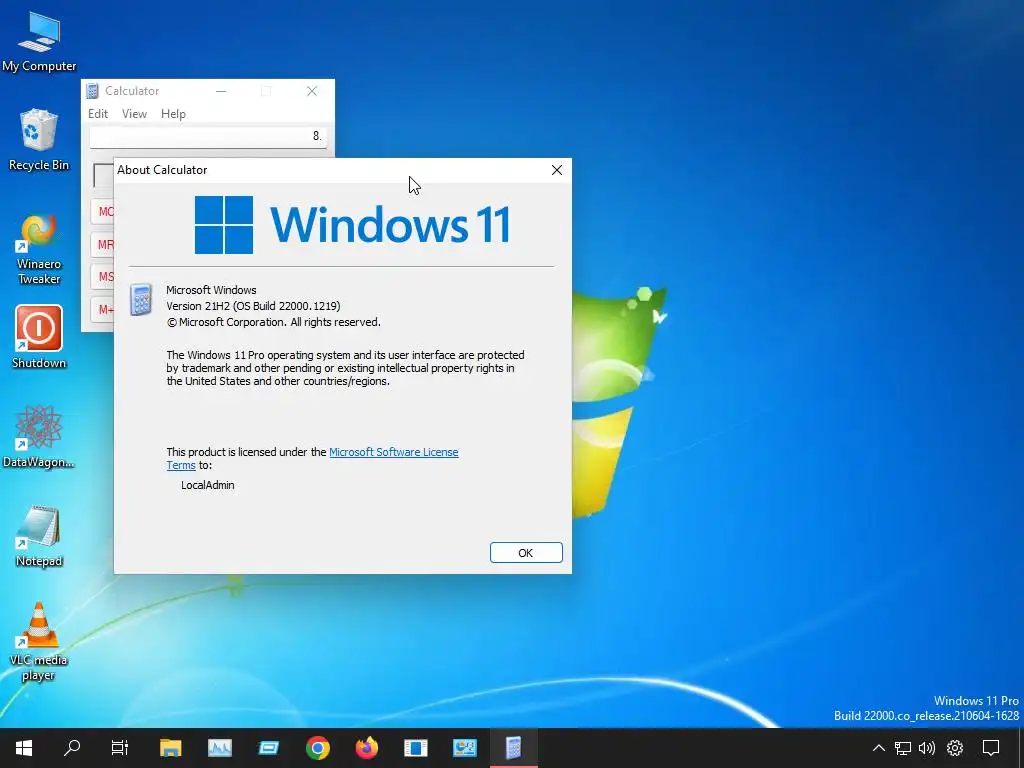Image resolution: width=1024 pixels, height=768 pixels.
Task: Click the Calculator display field showing 8
Action: coord(208,136)
